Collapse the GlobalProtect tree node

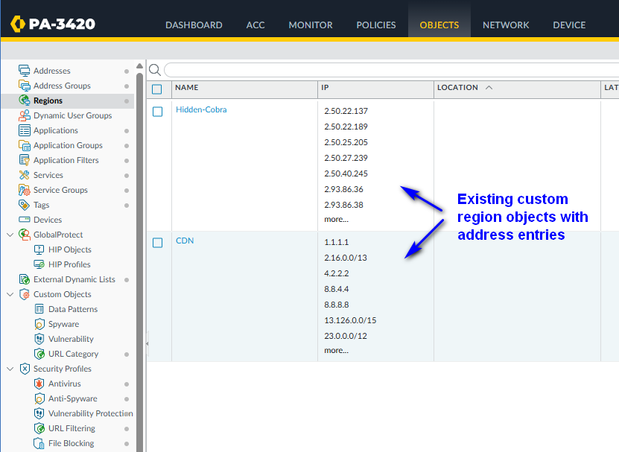[x=10, y=235]
